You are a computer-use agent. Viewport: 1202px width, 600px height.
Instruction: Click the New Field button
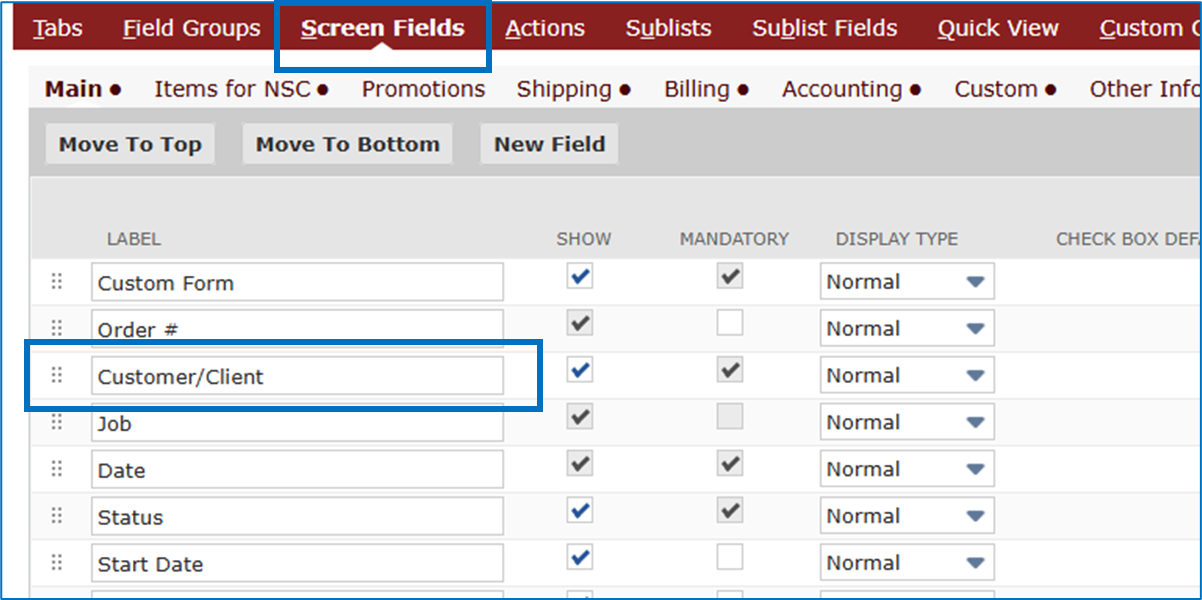pyautogui.click(x=549, y=144)
